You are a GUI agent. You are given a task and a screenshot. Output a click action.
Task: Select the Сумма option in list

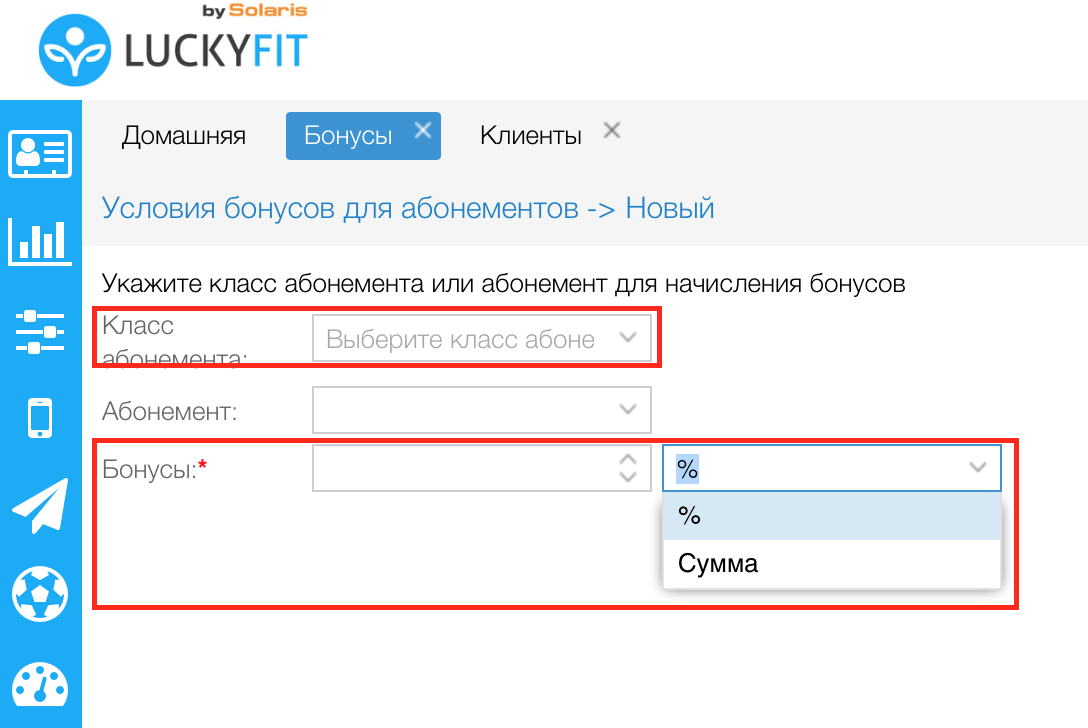830,564
